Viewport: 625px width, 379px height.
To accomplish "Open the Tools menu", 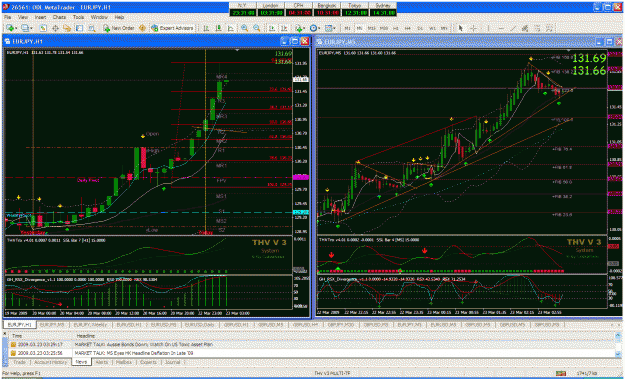I will (79, 18).
